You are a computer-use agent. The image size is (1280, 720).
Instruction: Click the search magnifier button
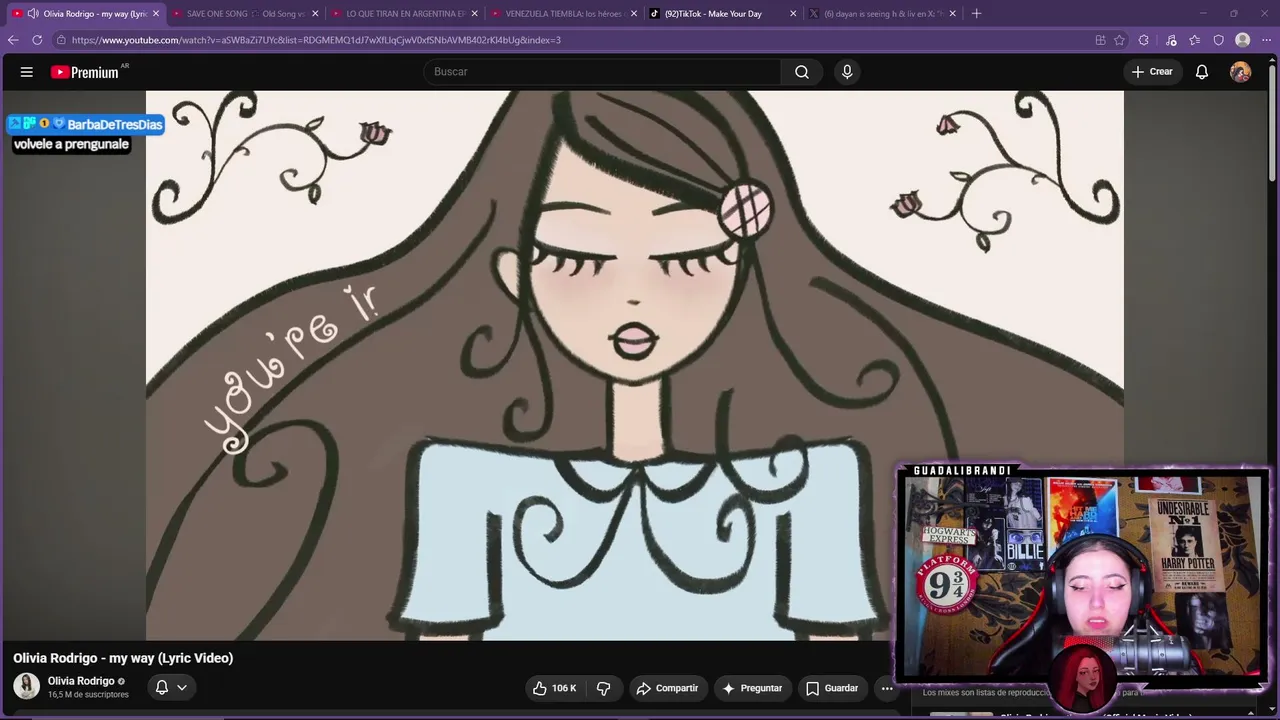(802, 72)
